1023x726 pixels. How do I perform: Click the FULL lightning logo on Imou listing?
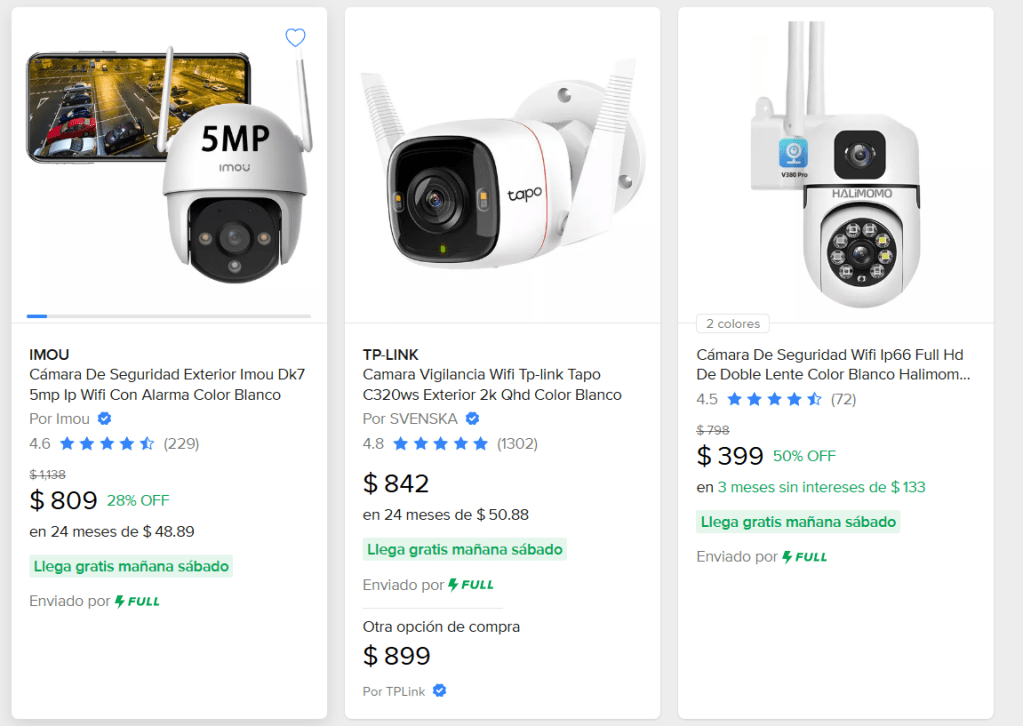pos(137,601)
